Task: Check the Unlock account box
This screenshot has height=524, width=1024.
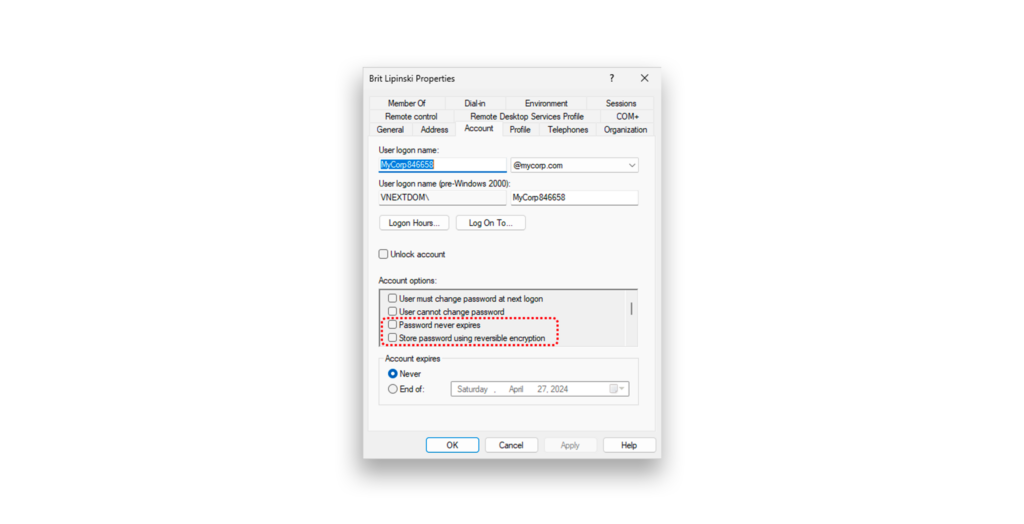Action: coord(383,254)
